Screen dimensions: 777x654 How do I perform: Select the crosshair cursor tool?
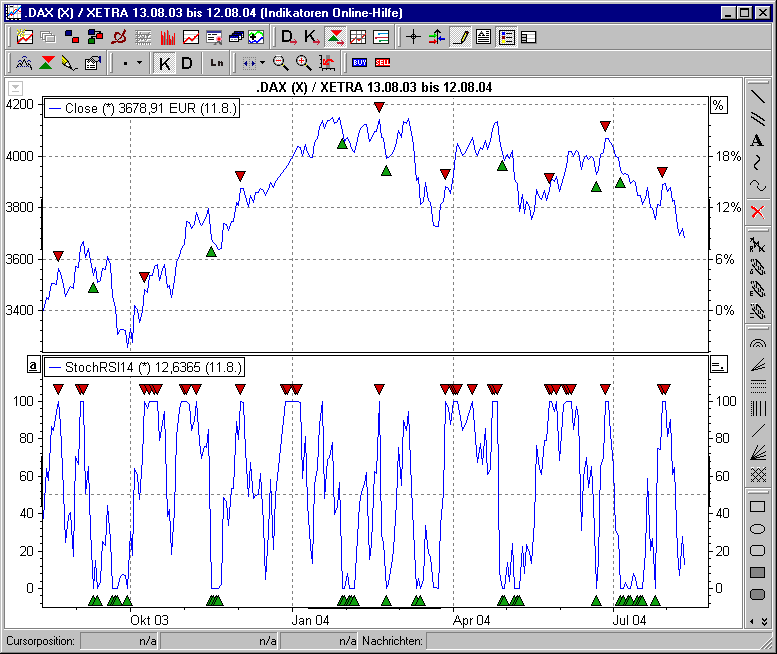click(x=414, y=37)
